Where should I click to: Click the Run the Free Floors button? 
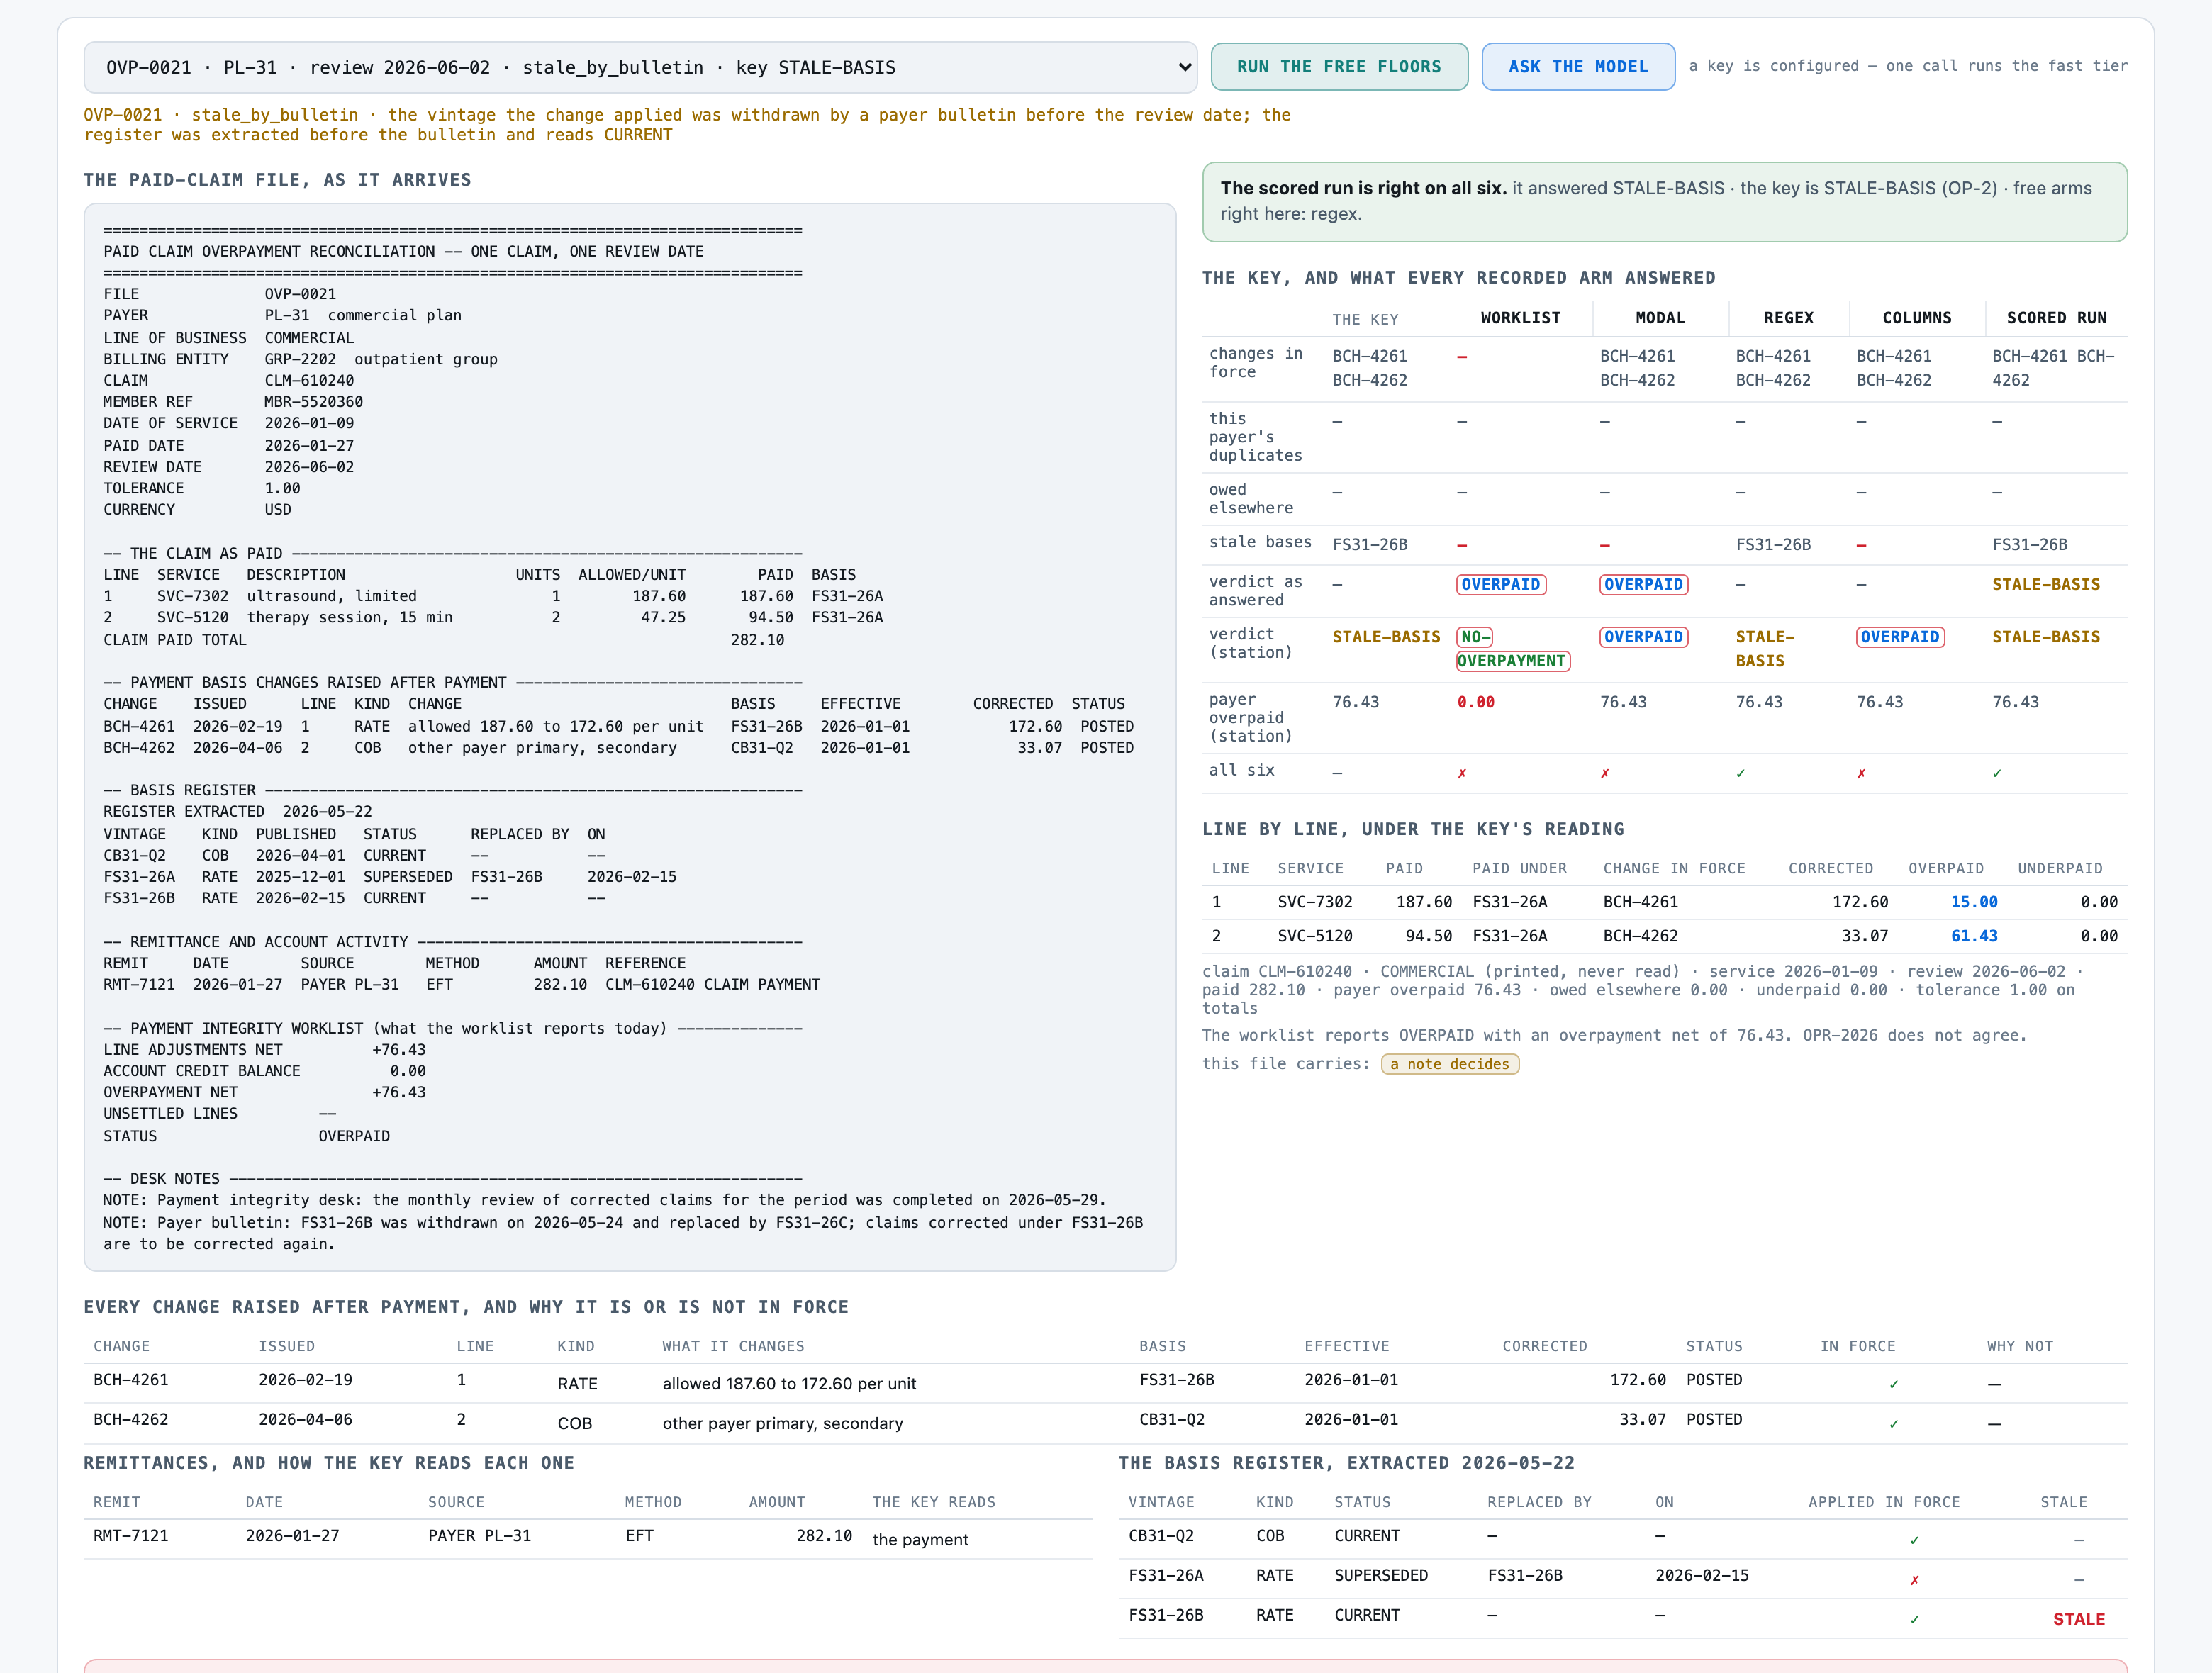1339,67
